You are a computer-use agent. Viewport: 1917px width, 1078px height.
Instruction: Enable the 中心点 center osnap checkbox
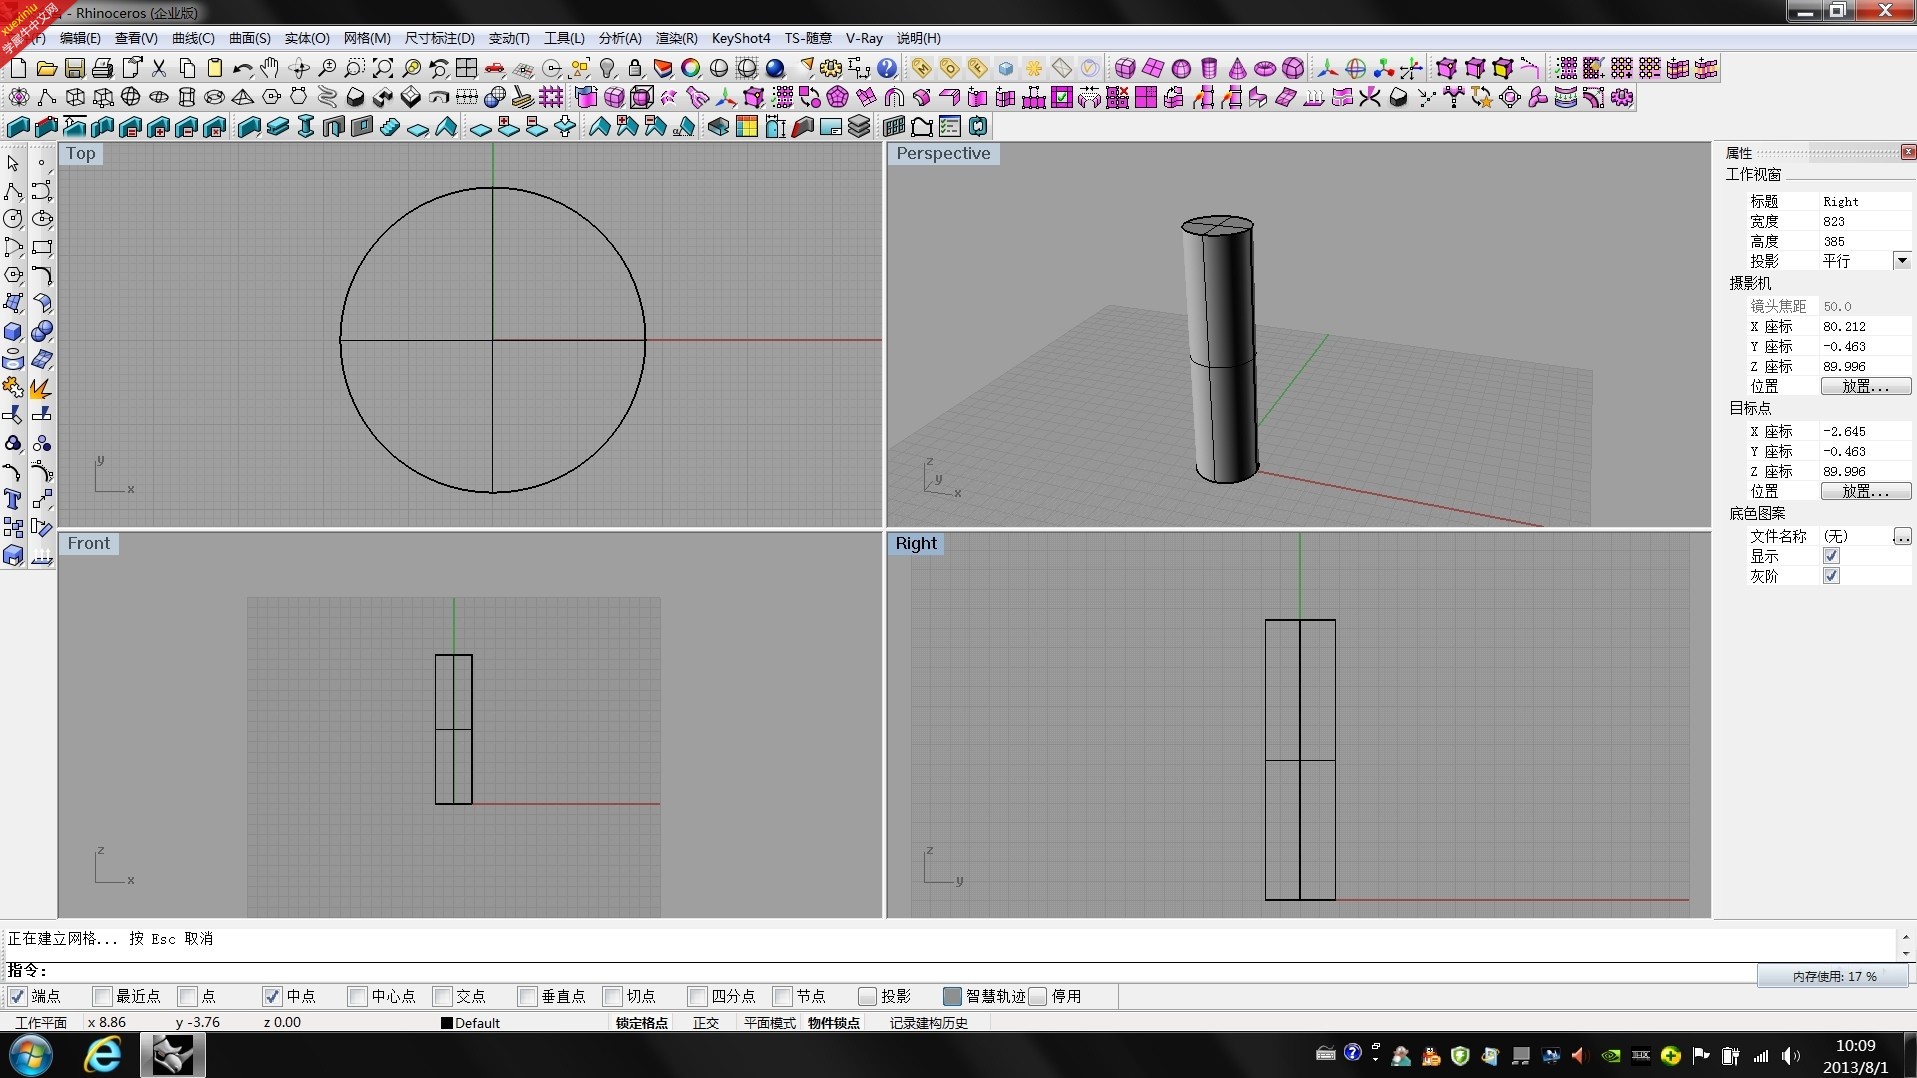(357, 996)
